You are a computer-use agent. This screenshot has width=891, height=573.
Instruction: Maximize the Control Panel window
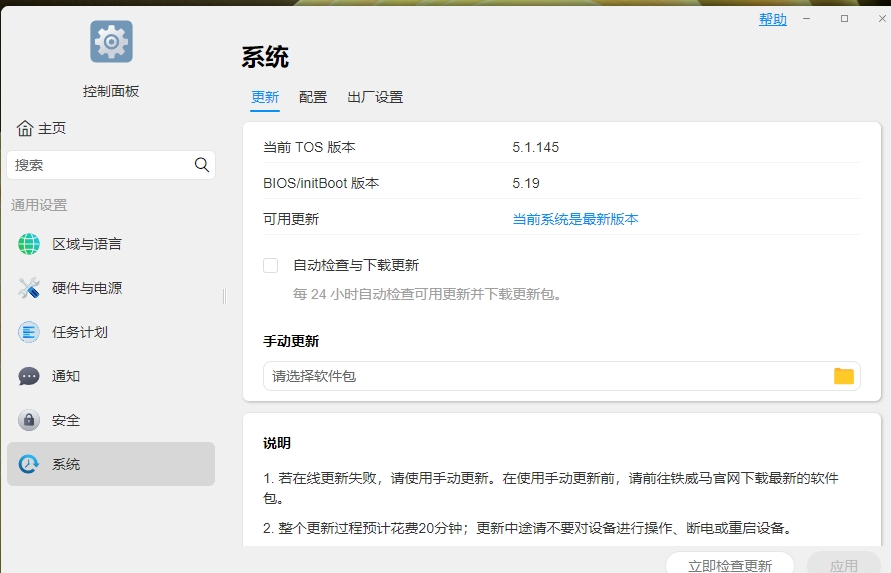(844, 19)
